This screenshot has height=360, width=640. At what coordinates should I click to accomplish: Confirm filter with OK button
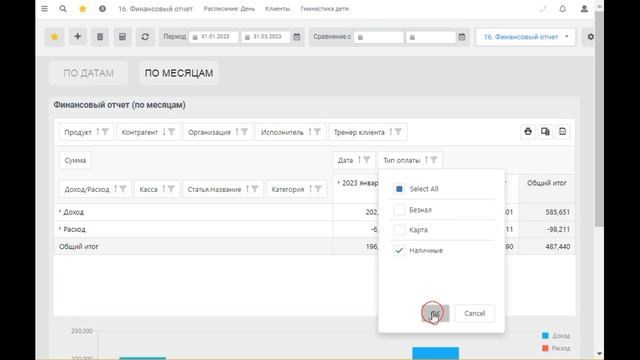[436, 313]
